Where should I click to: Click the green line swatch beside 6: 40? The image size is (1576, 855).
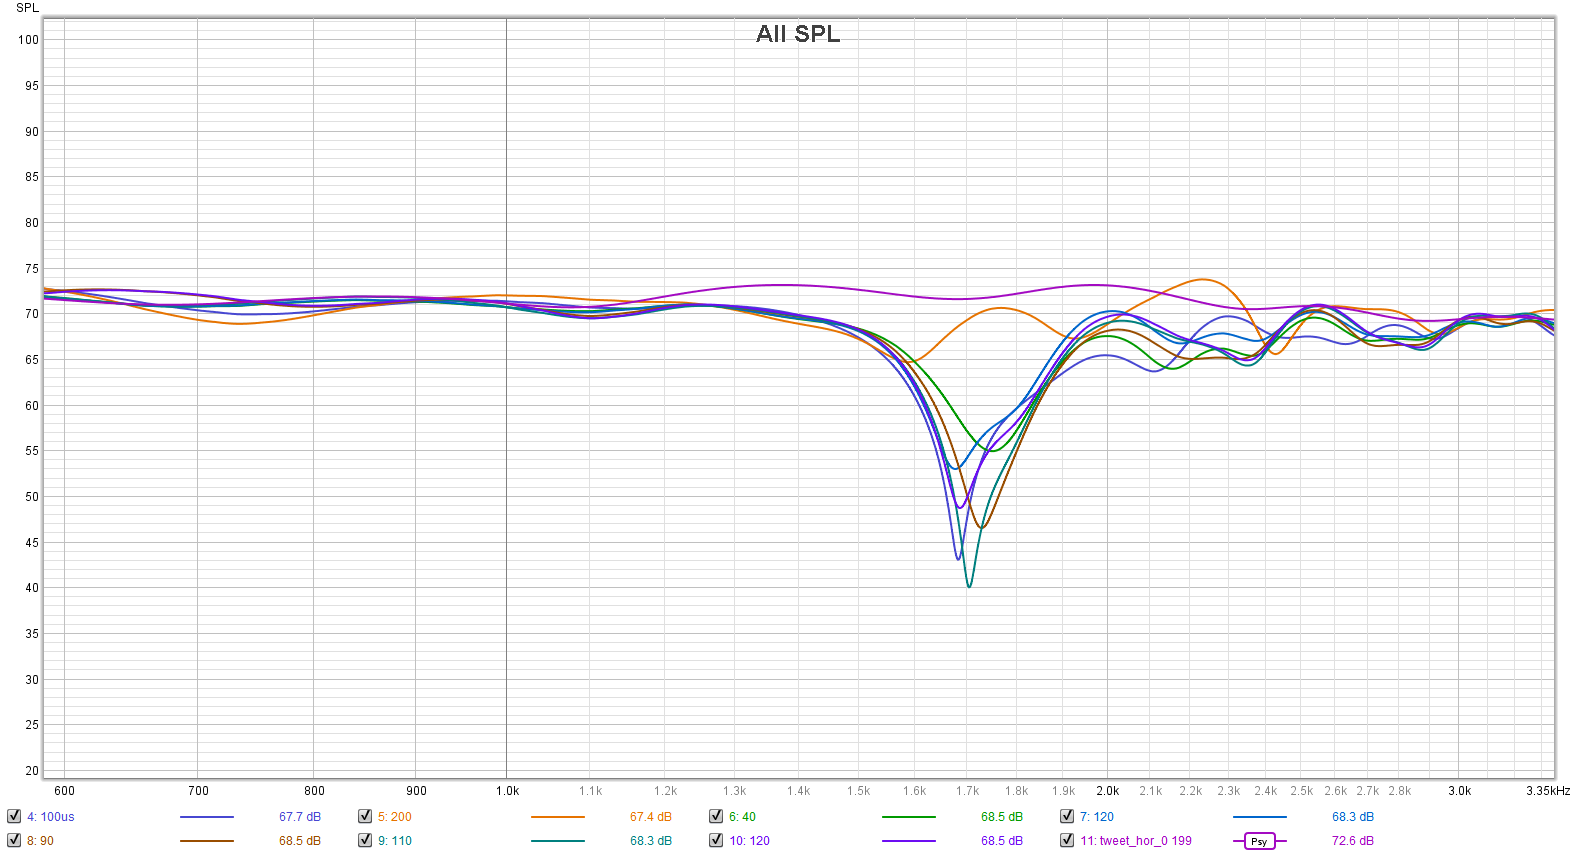pyautogui.click(x=908, y=817)
